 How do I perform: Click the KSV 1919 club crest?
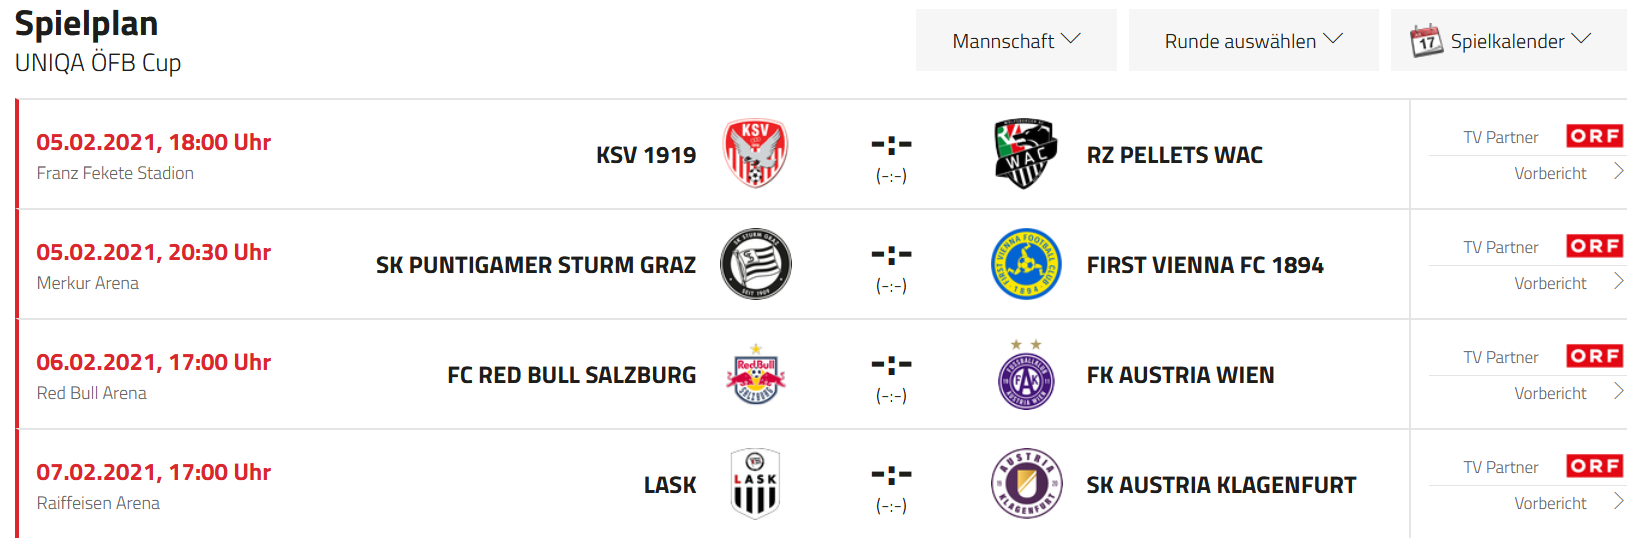pos(755,154)
